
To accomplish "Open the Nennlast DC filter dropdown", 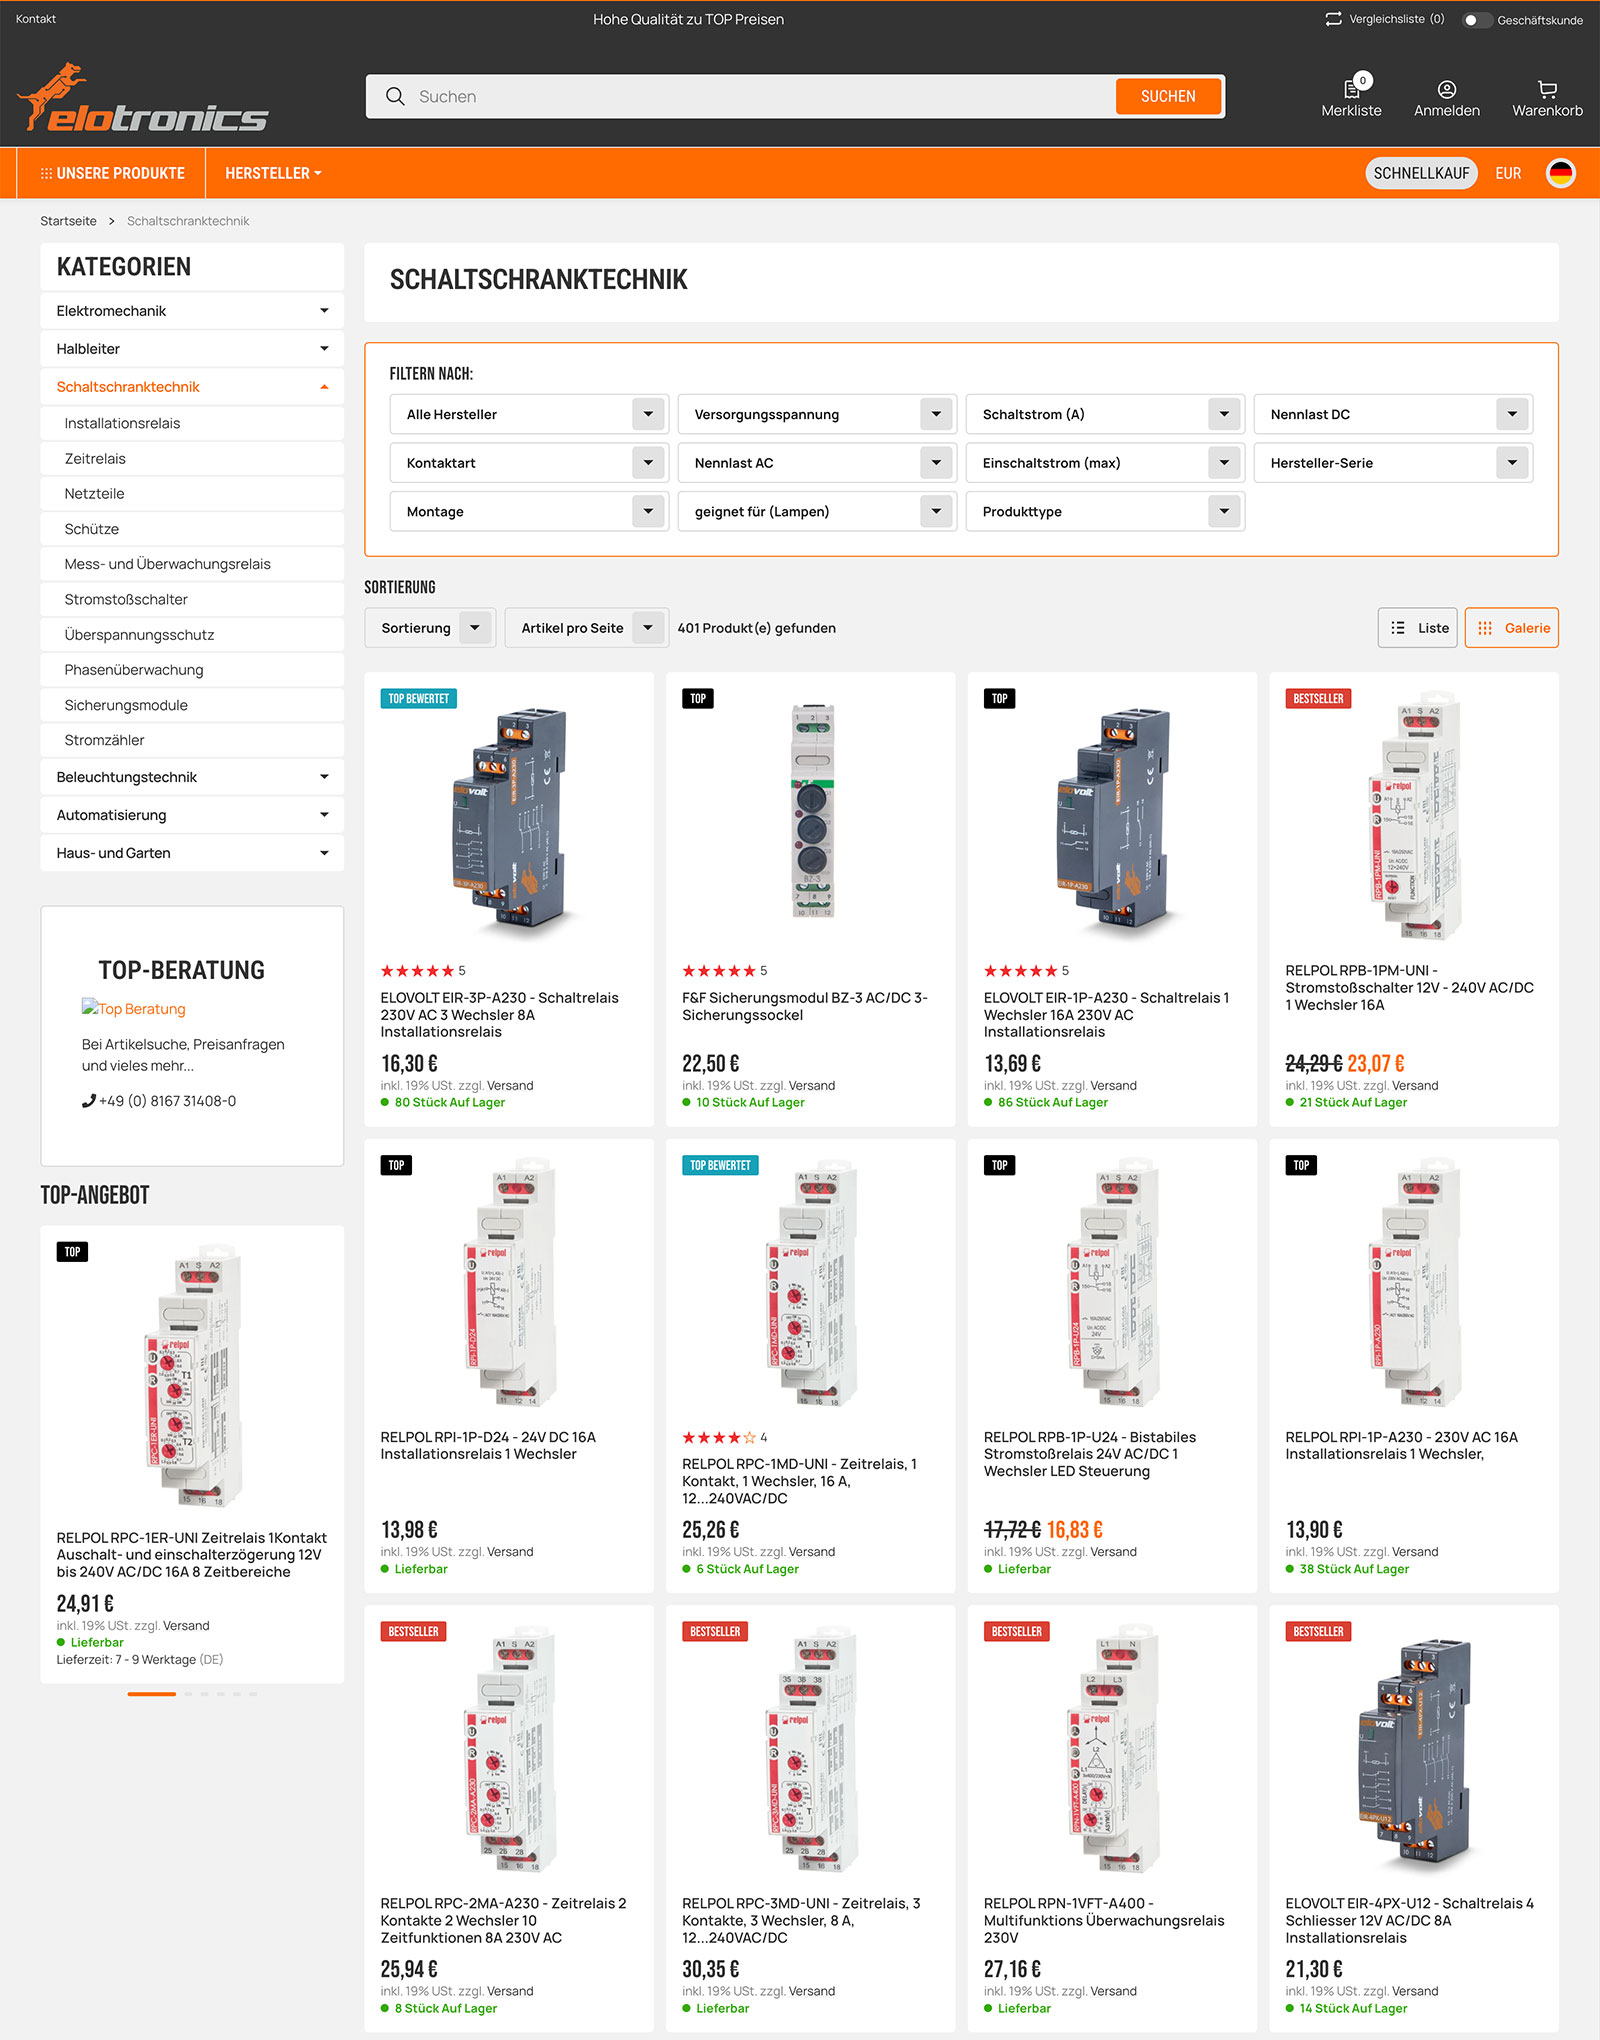I will (1393, 414).
